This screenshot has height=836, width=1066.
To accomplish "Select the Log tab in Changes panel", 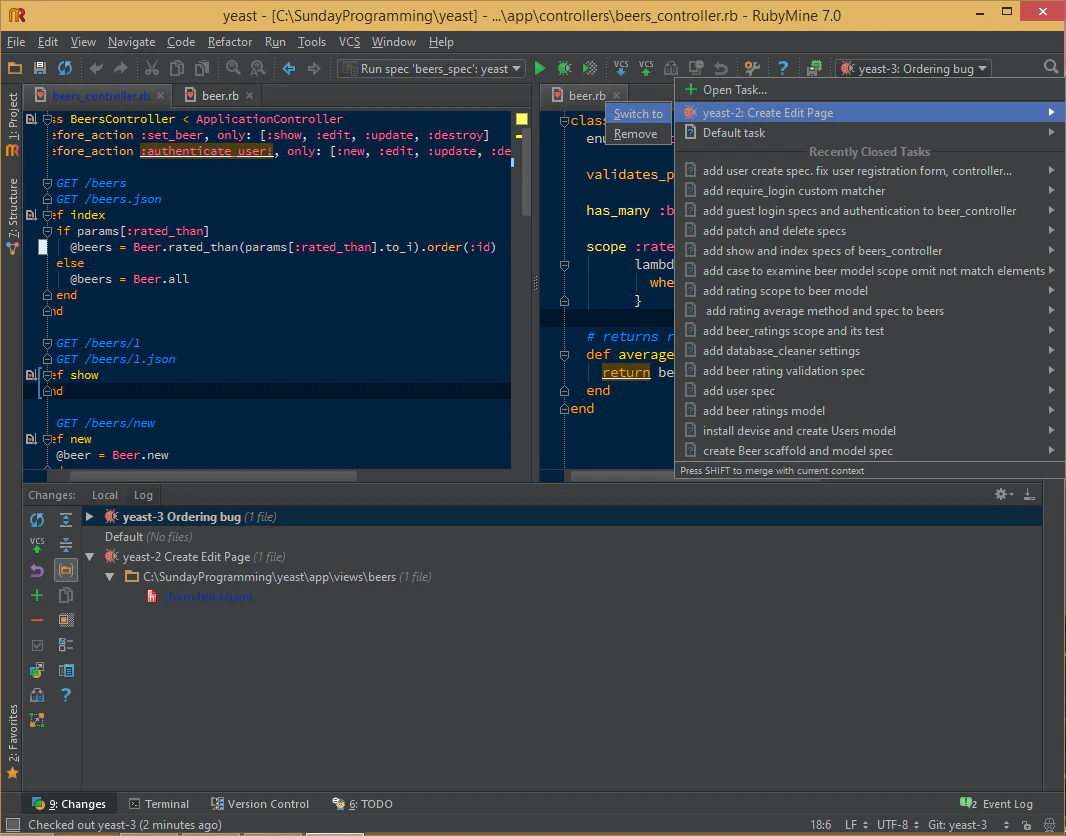I will pos(143,495).
